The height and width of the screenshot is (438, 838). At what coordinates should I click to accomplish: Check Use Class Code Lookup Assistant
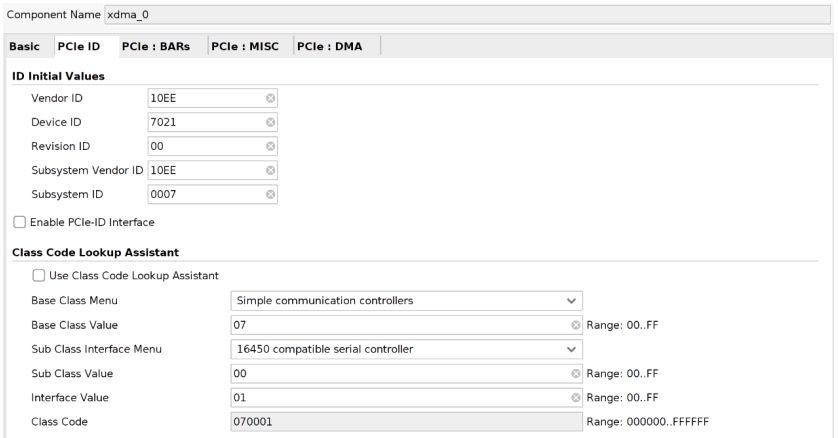pyautogui.click(x=38, y=276)
